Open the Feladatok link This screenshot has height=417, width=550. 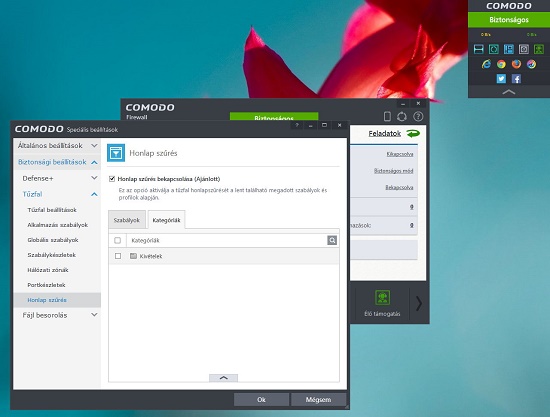384,133
